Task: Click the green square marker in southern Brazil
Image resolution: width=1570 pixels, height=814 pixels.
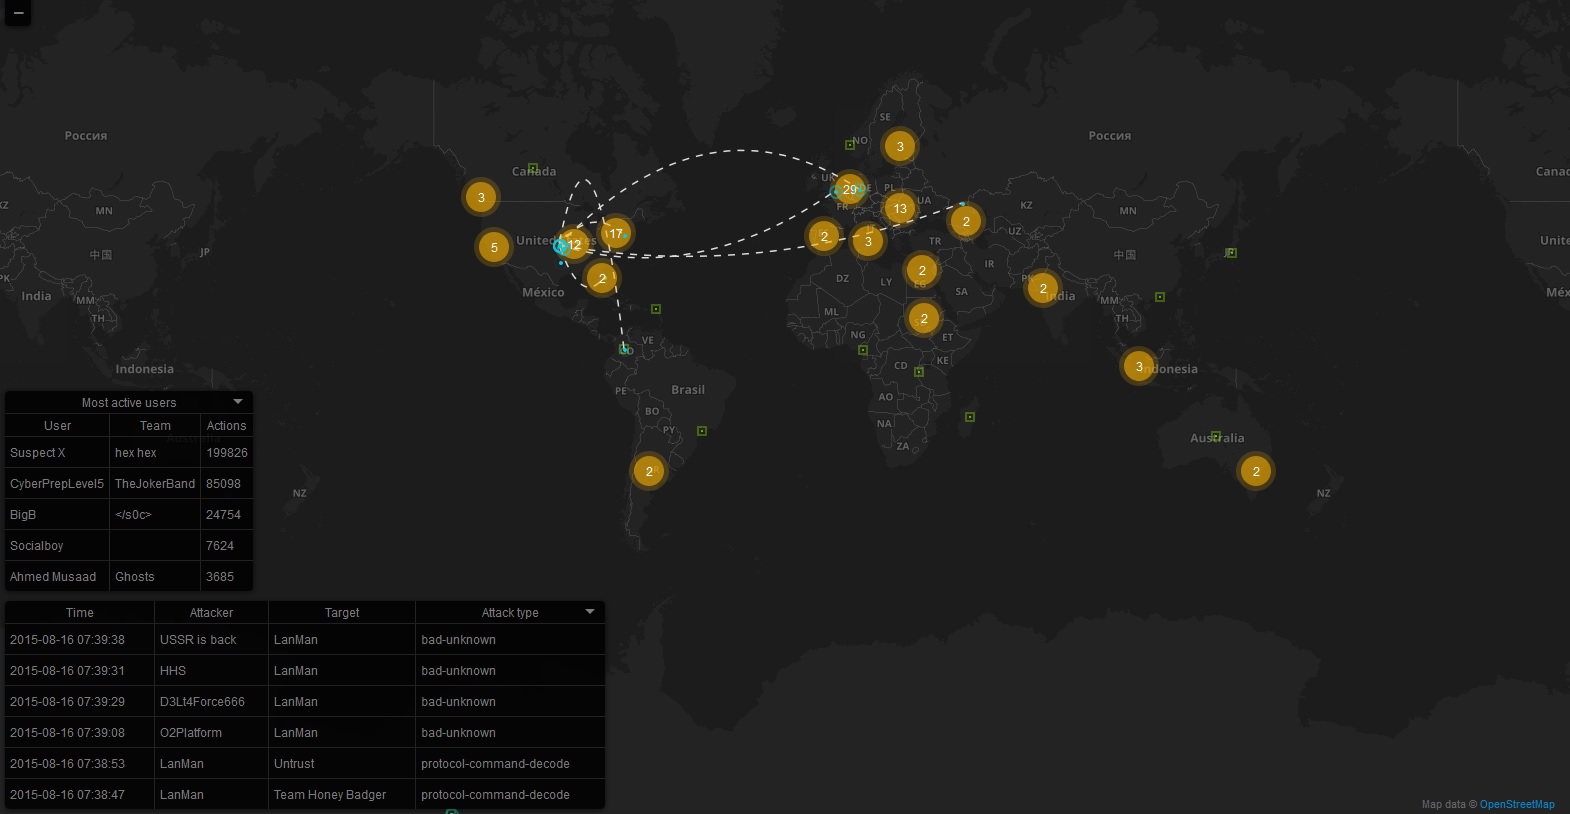Action: (702, 431)
